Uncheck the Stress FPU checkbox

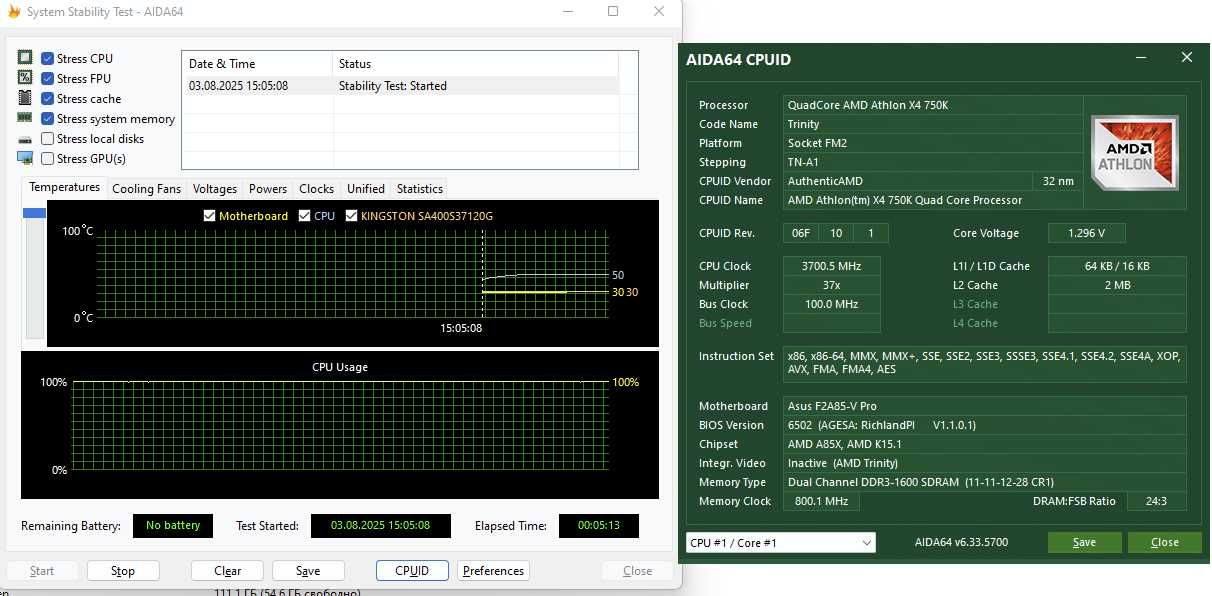pos(47,78)
